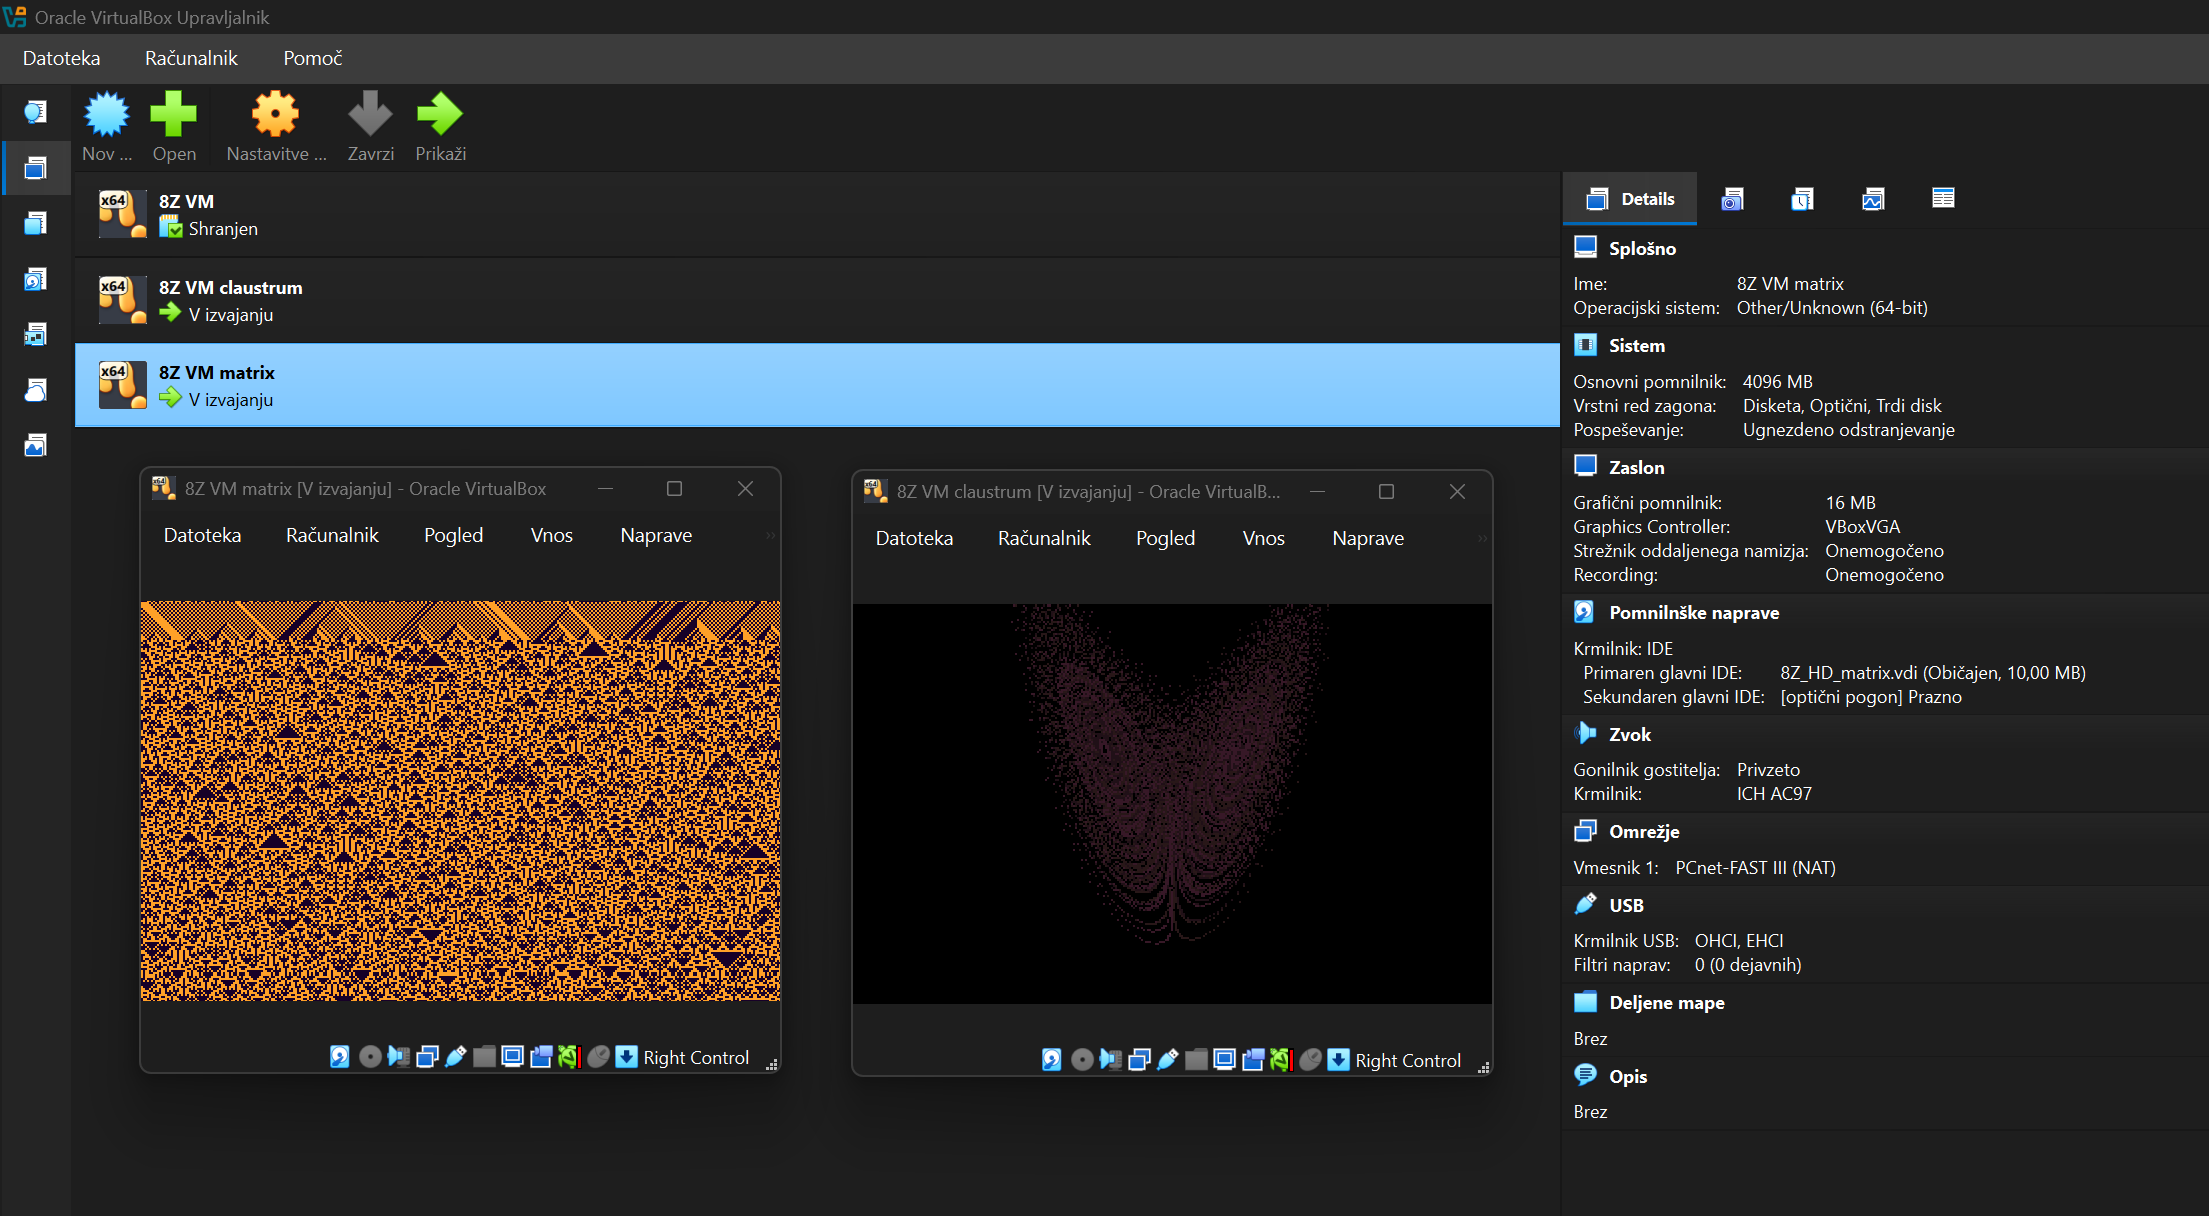Click mouse integration indicator in claustrum window
This screenshot has height=1216, width=2209.
(1310, 1060)
